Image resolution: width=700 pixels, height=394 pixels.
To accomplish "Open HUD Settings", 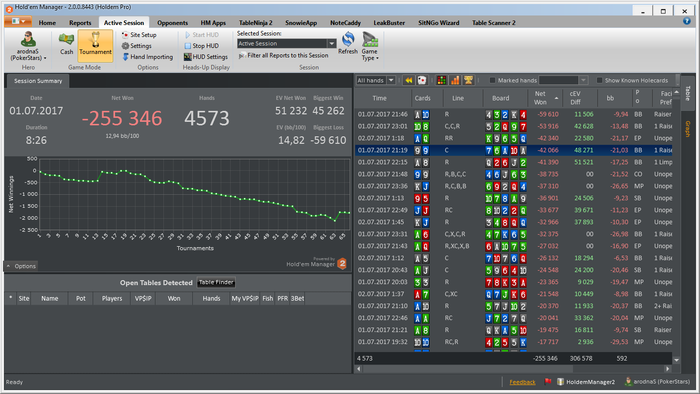I will (206, 57).
